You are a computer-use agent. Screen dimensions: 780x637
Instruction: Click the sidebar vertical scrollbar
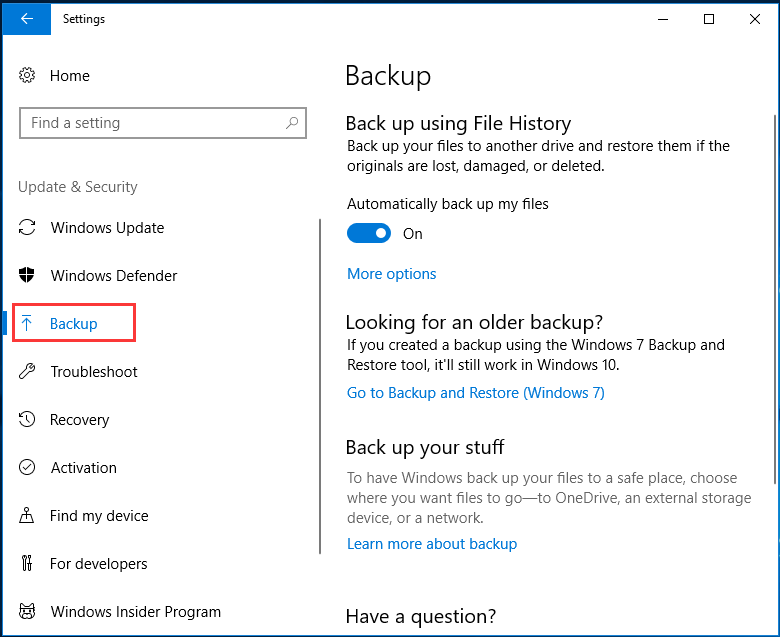(320, 386)
